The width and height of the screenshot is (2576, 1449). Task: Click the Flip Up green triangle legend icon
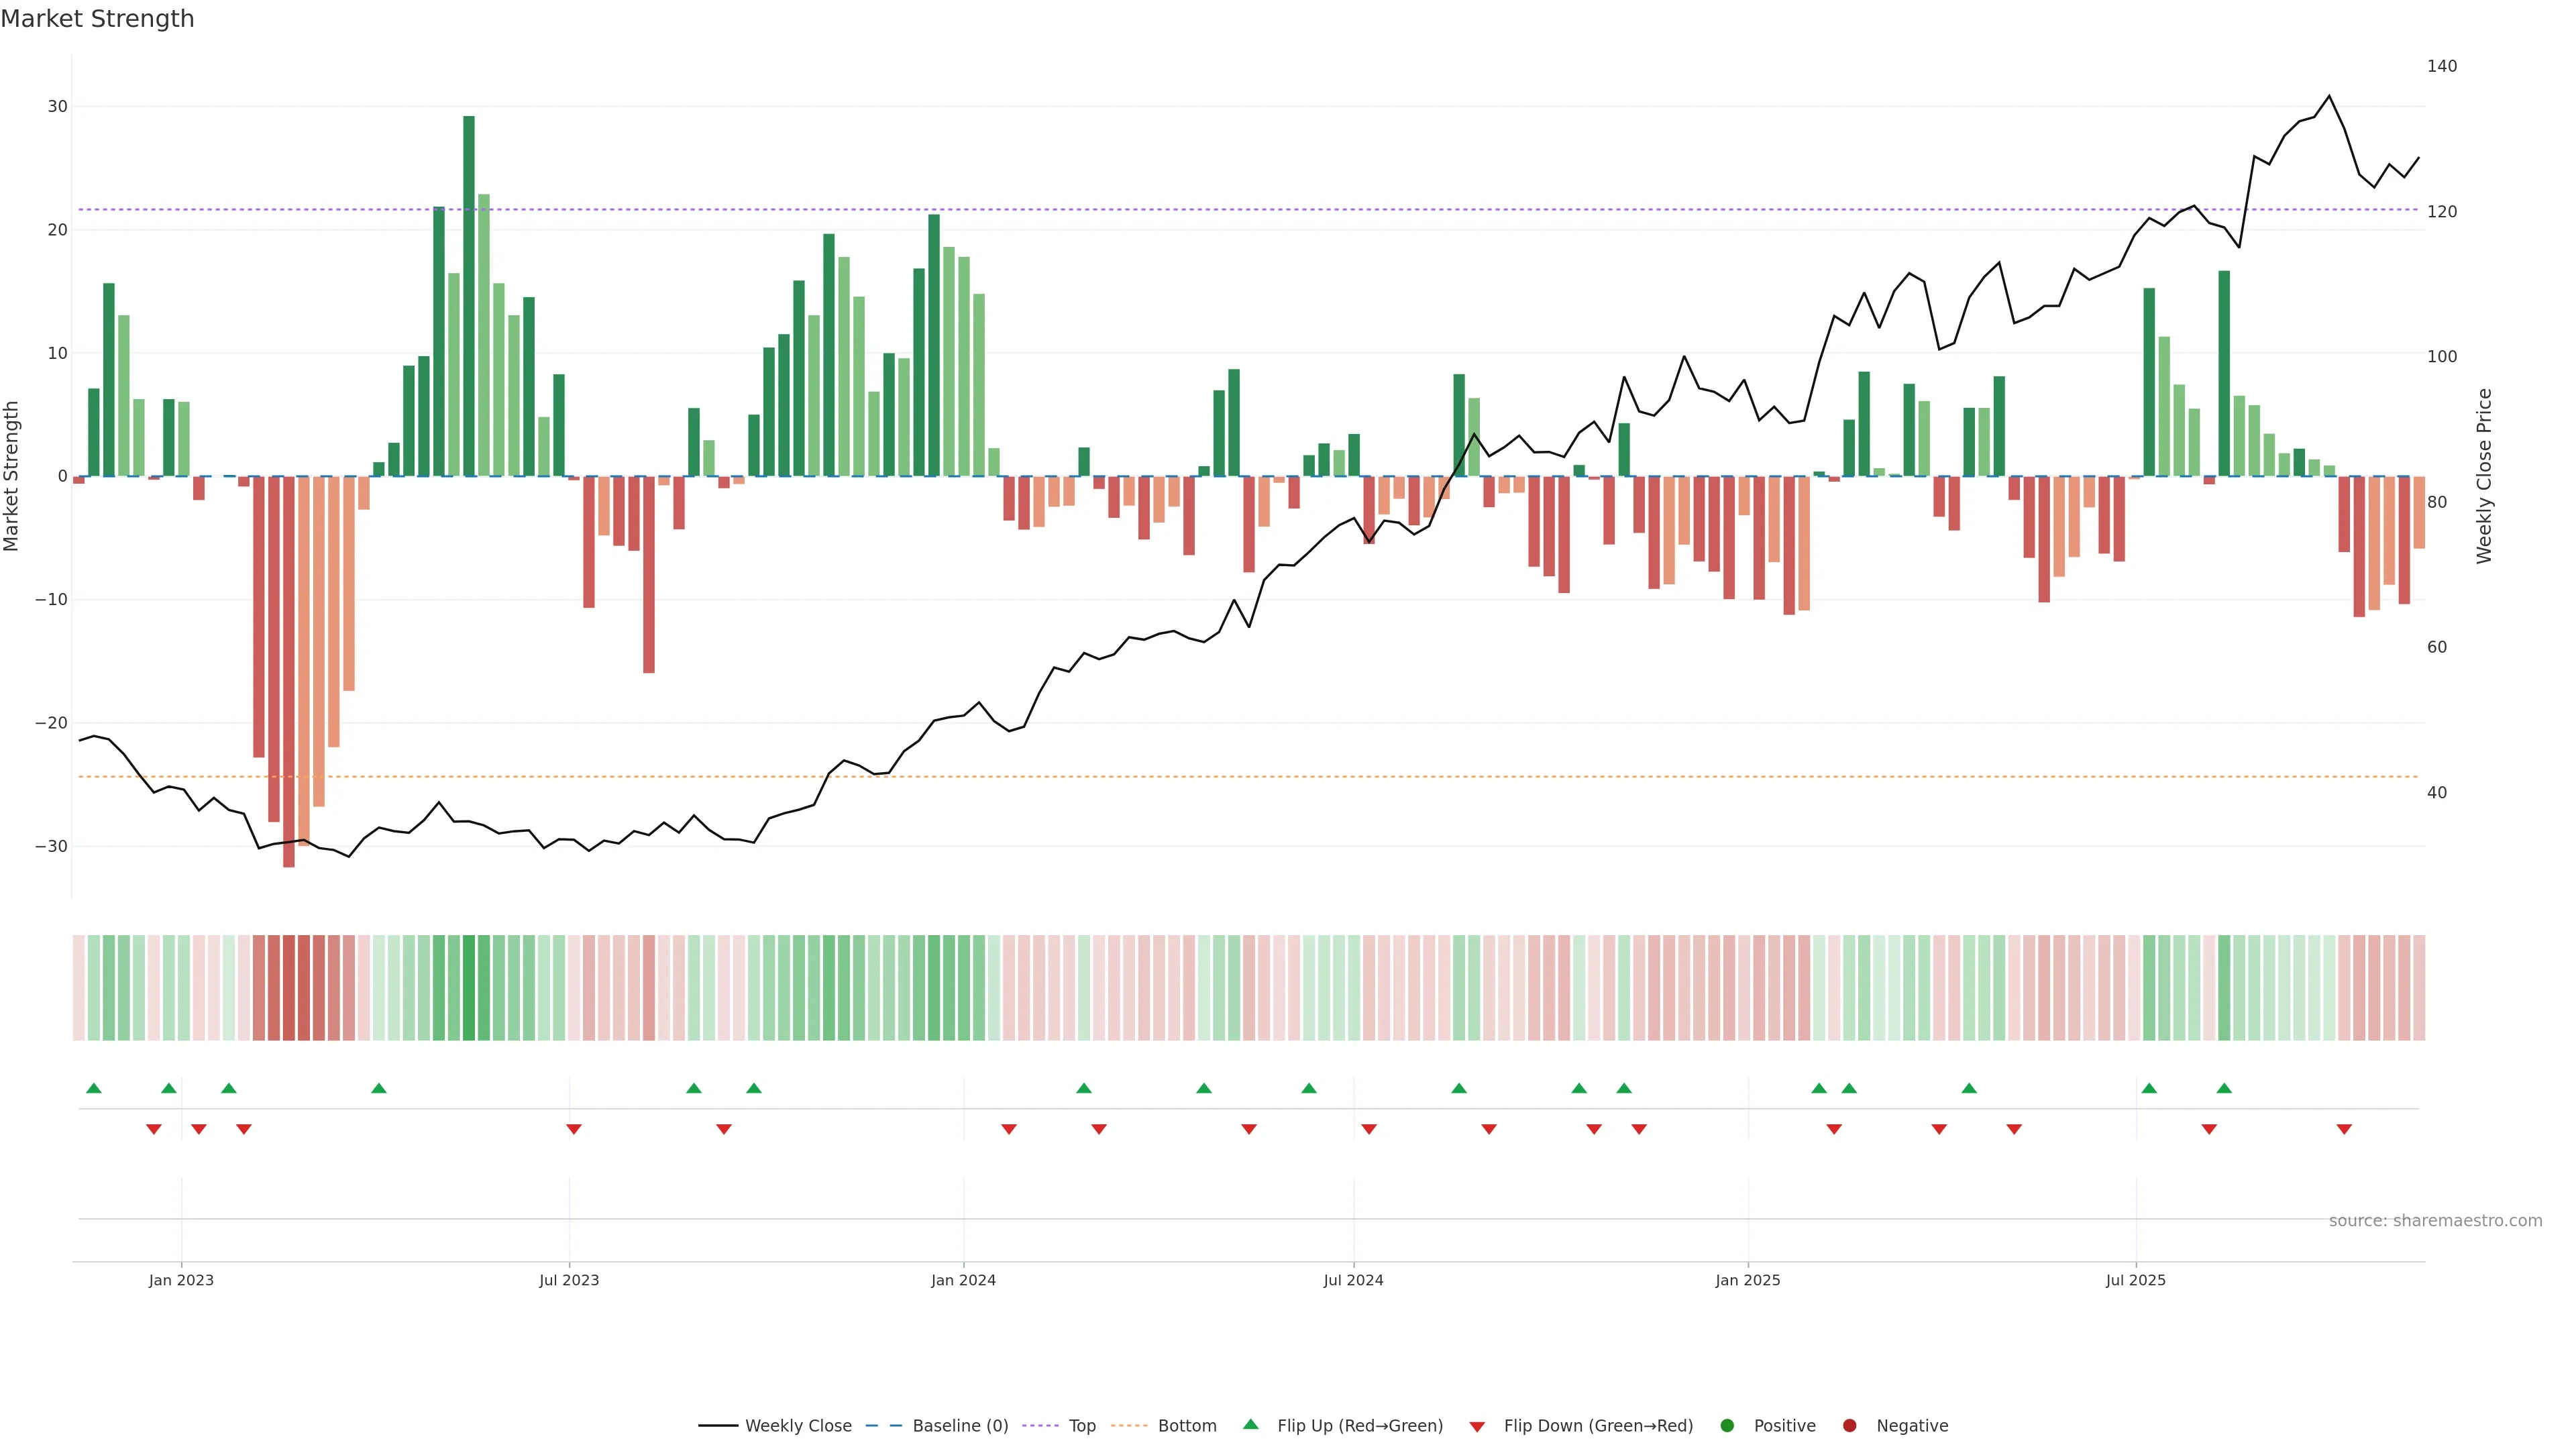coord(1250,1424)
